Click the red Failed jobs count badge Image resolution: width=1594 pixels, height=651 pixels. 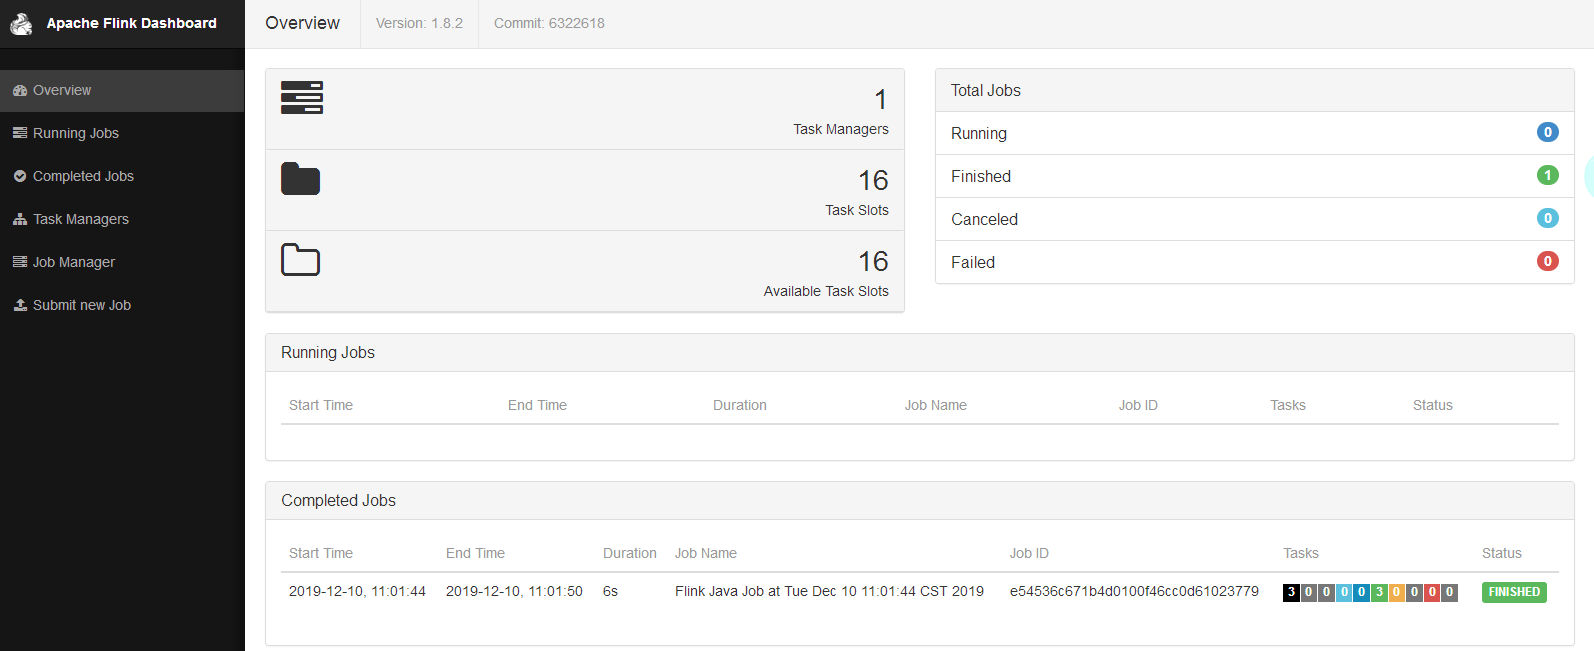pos(1547,261)
